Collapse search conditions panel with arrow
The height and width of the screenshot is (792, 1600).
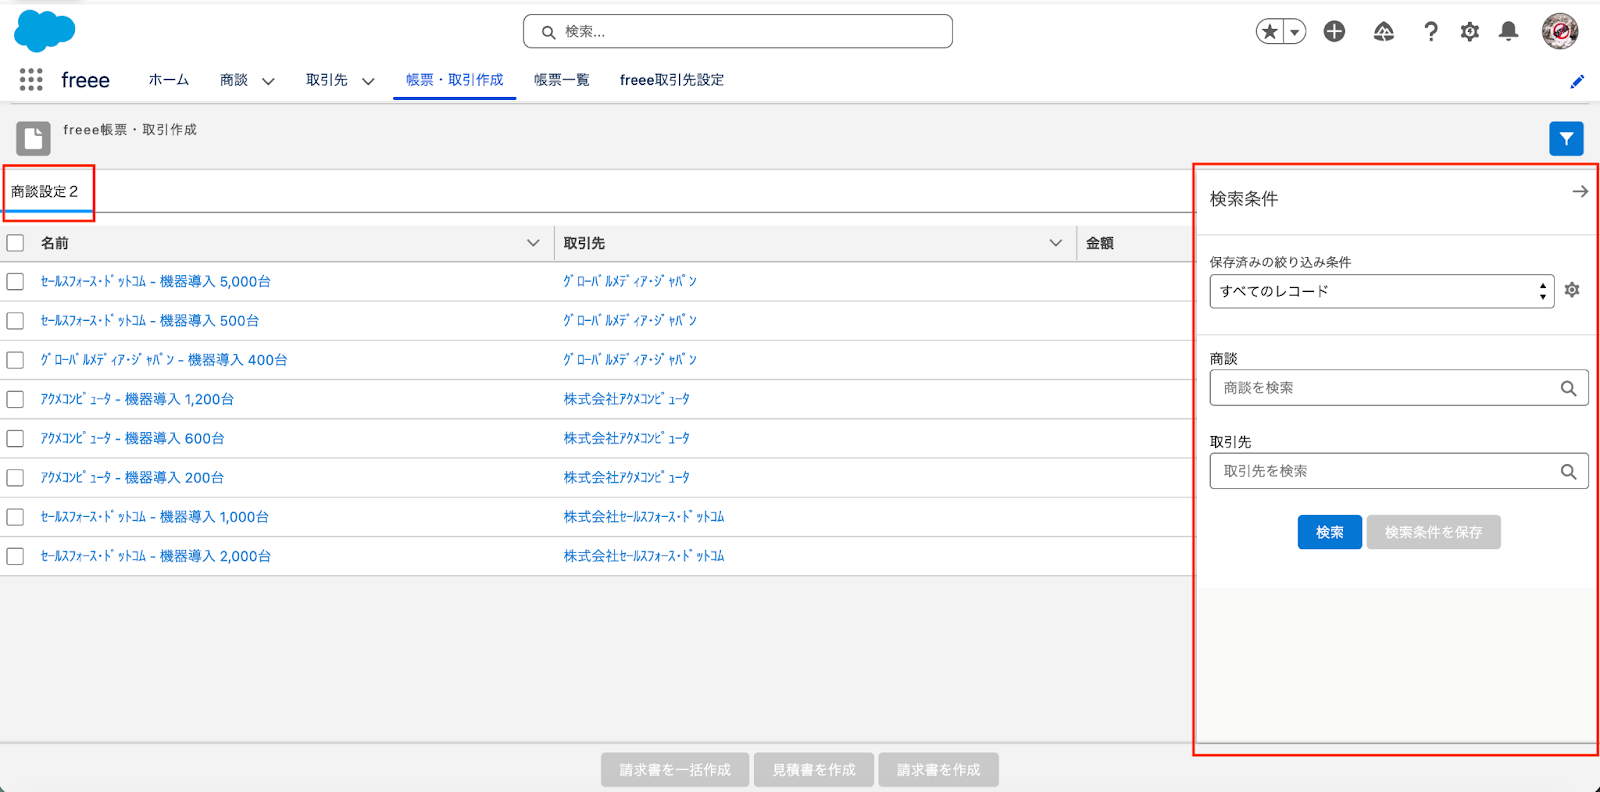tap(1580, 191)
